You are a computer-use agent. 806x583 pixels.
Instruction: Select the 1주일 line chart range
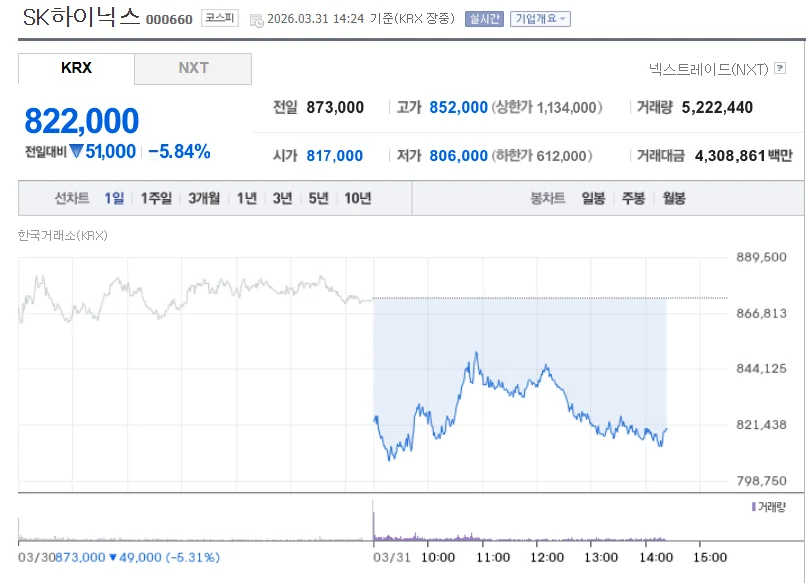tap(156, 198)
